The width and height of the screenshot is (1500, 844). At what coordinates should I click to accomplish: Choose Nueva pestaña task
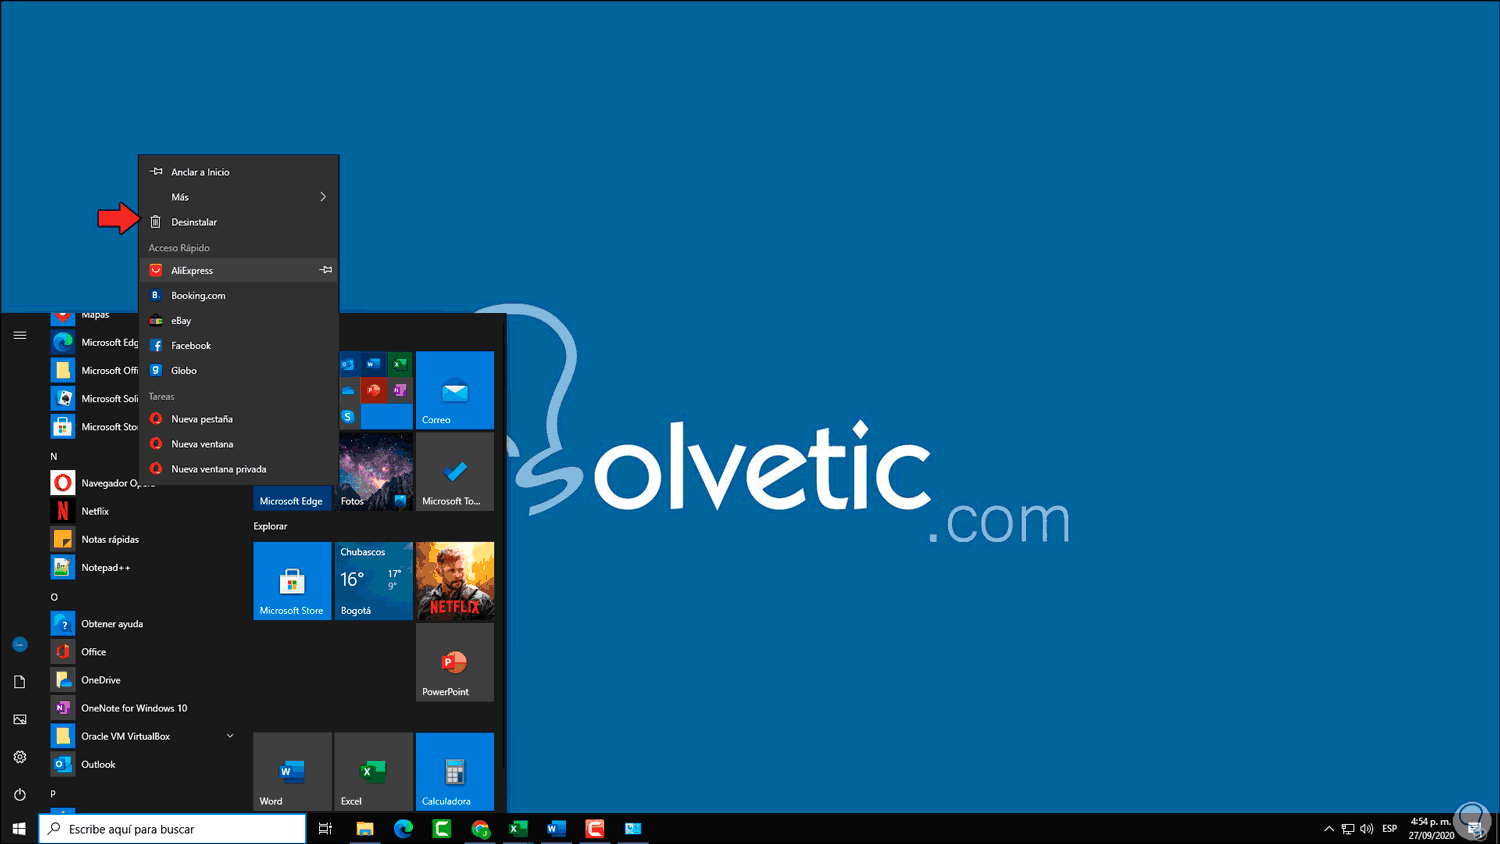tap(239, 419)
